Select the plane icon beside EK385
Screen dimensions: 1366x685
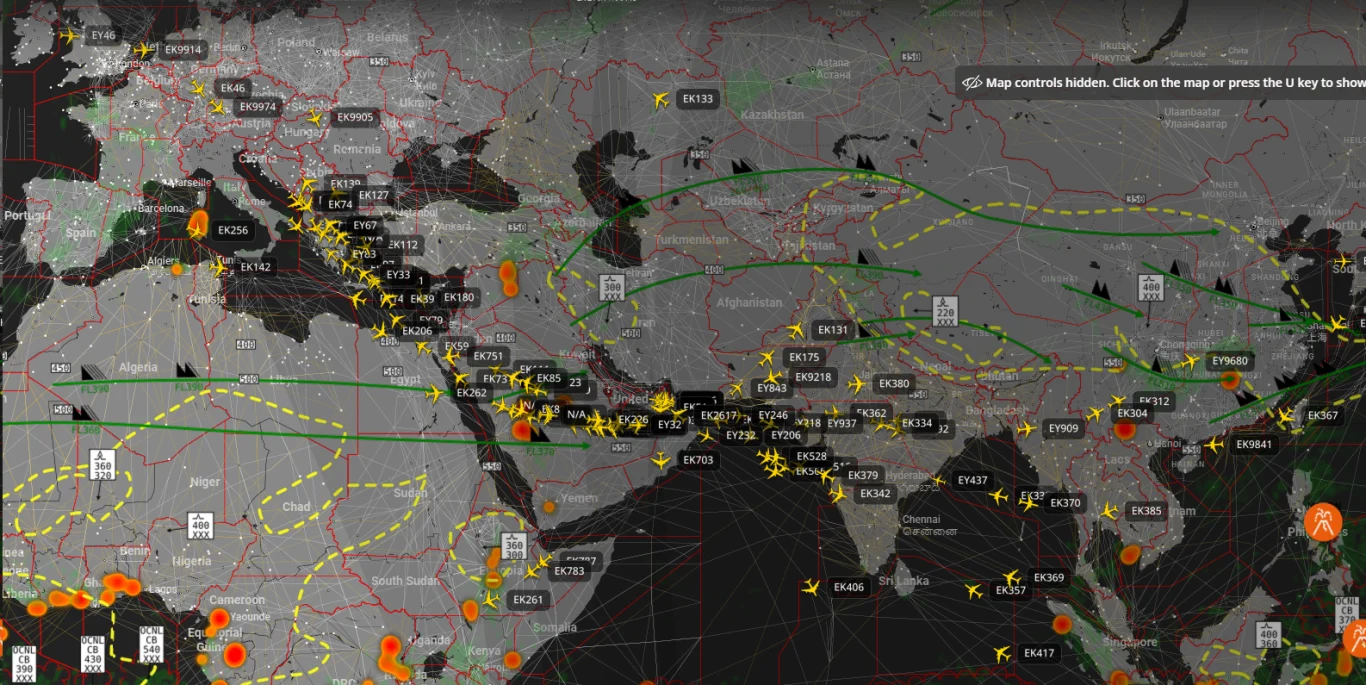pos(1109,511)
